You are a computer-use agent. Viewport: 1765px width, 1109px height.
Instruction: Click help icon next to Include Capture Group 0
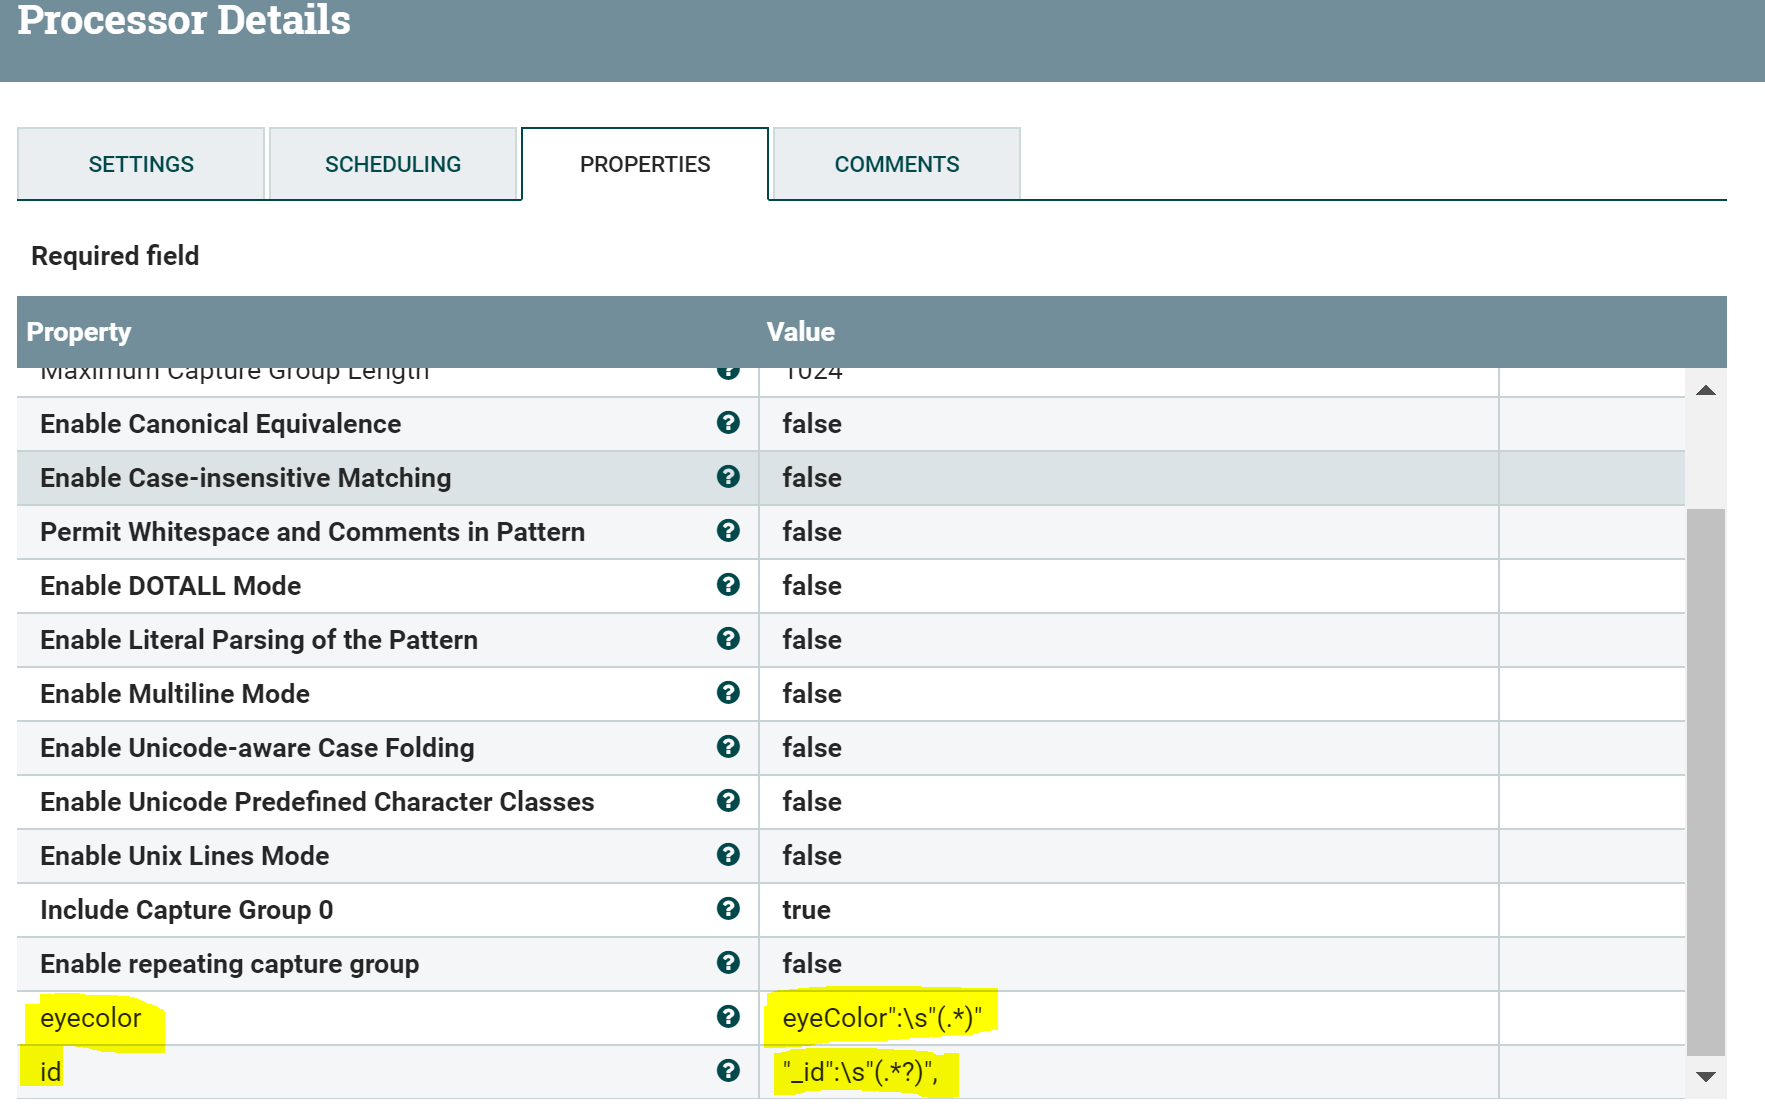[729, 910]
